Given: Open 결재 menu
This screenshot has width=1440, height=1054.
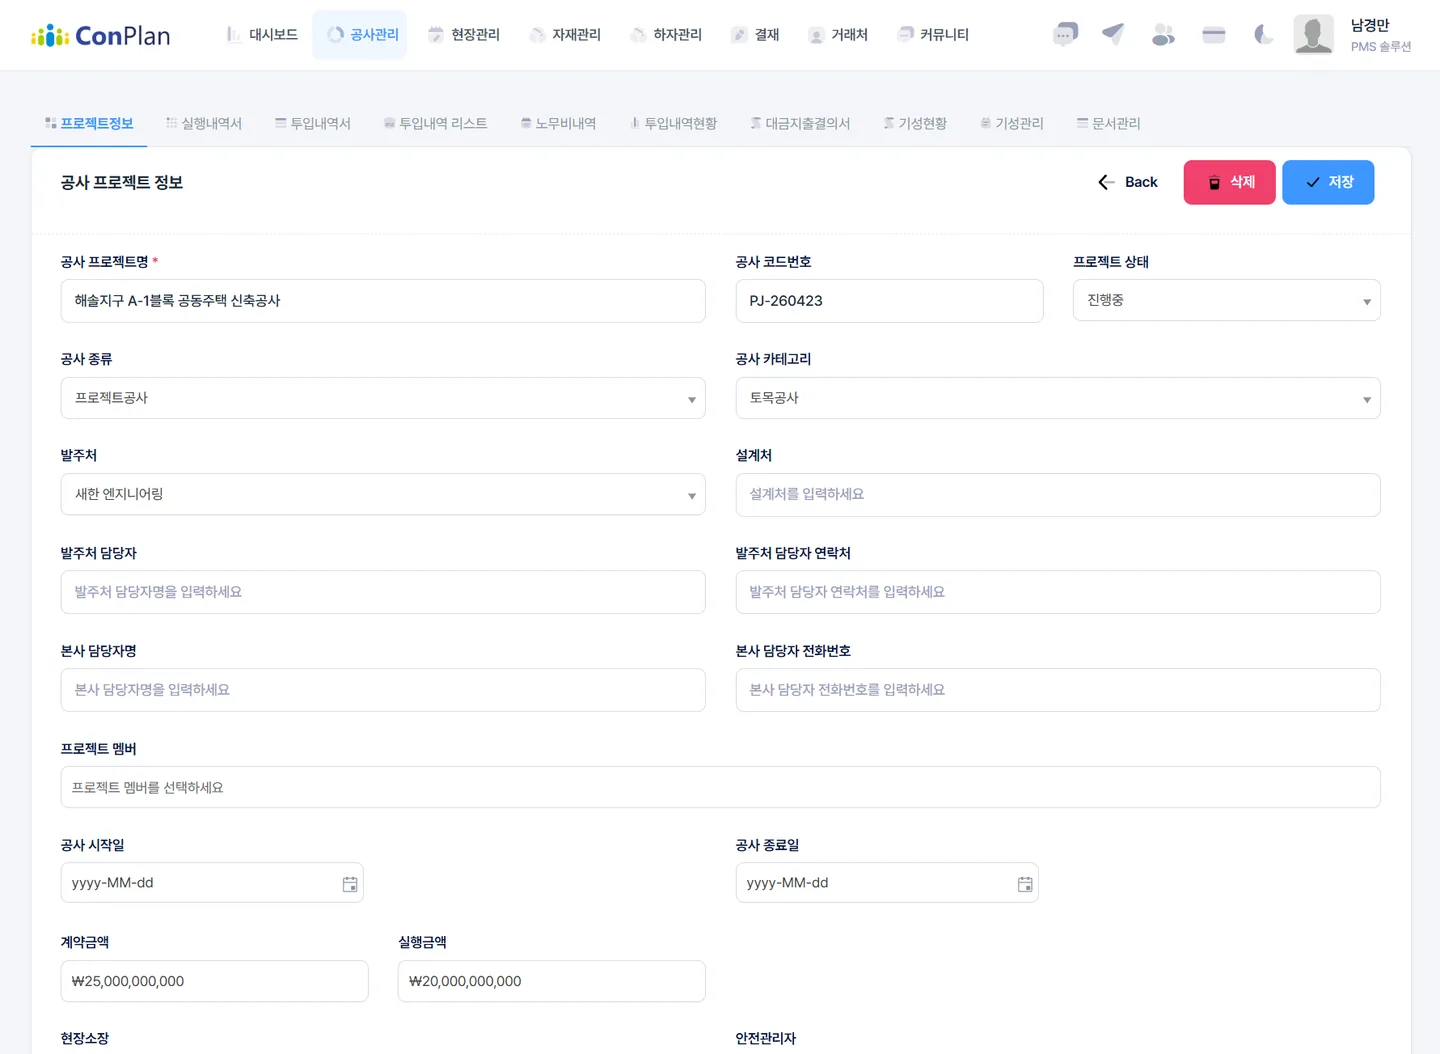Looking at the screenshot, I should [755, 35].
